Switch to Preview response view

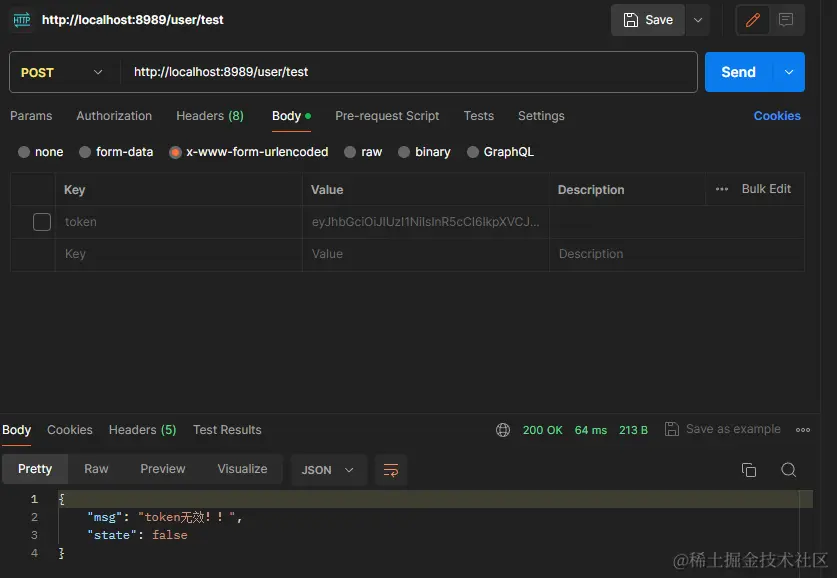point(163,469)
